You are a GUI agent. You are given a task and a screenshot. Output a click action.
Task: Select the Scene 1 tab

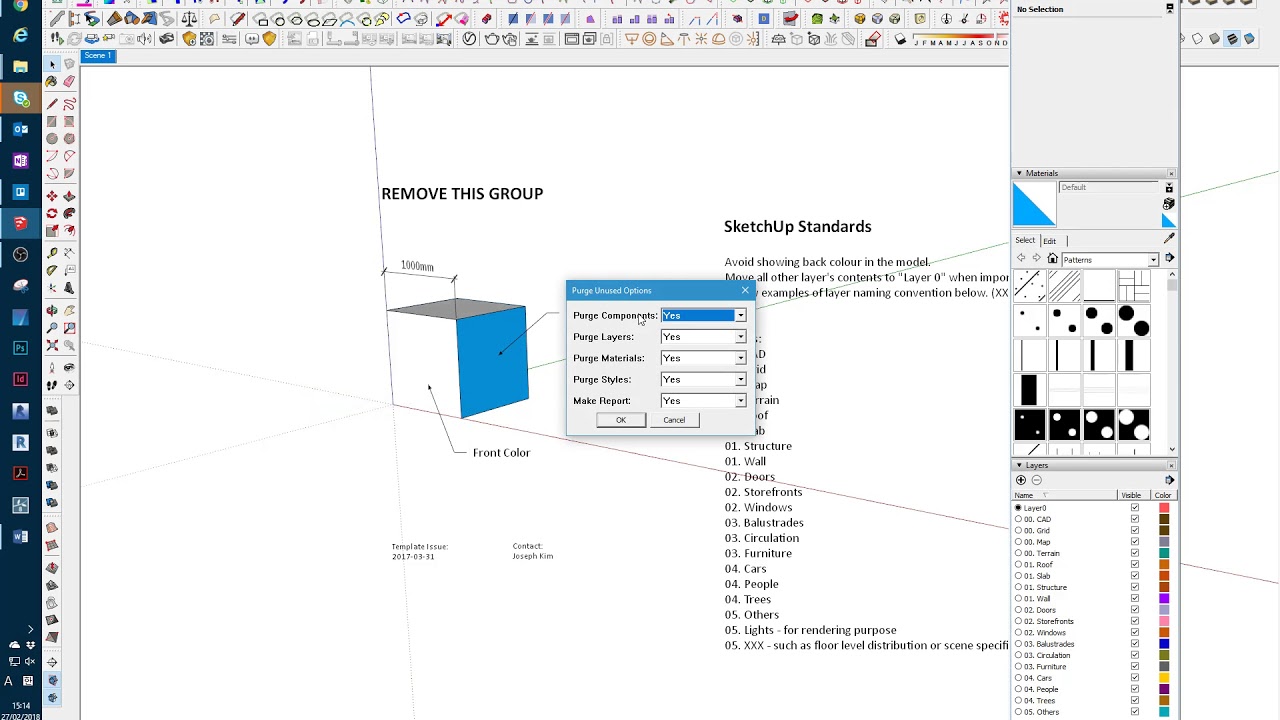point(98,56)
